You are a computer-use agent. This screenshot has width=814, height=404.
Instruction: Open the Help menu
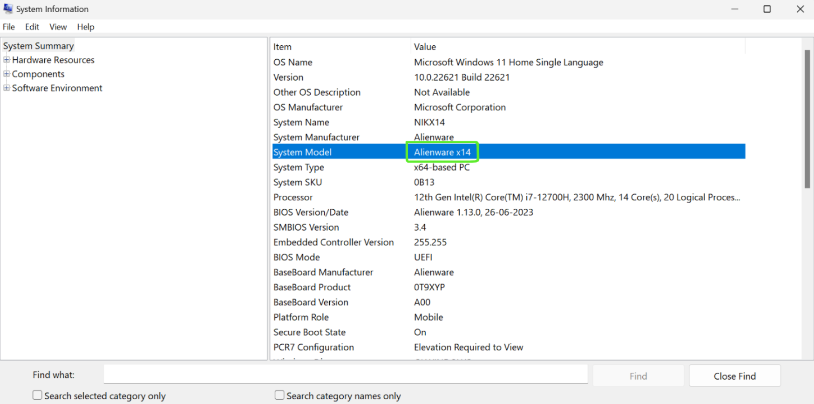point(86,27)
